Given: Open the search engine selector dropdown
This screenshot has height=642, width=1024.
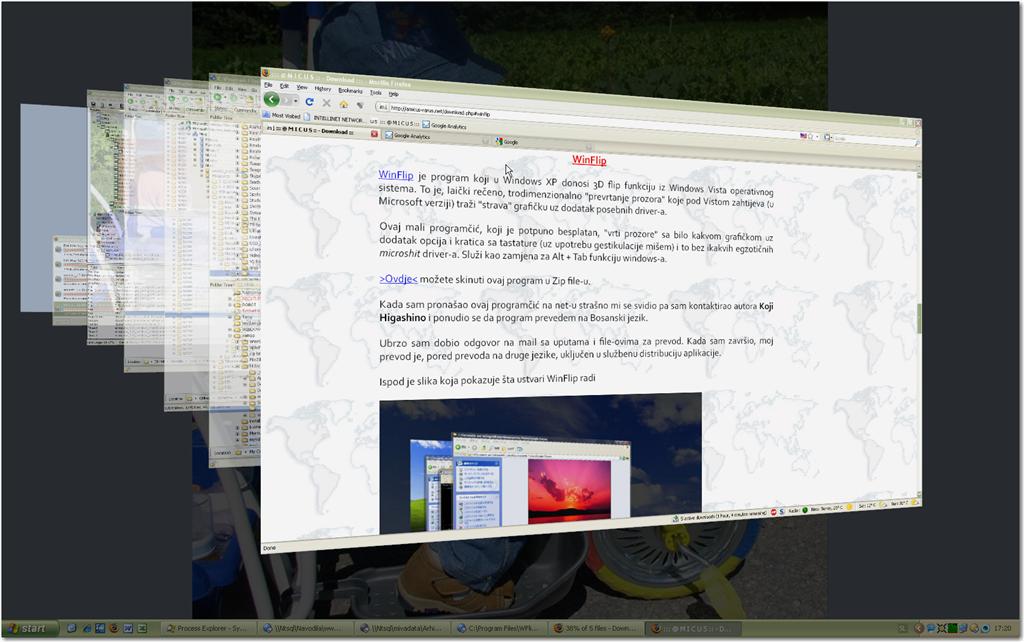Looking at the screenshot, I should pos(827,137).
